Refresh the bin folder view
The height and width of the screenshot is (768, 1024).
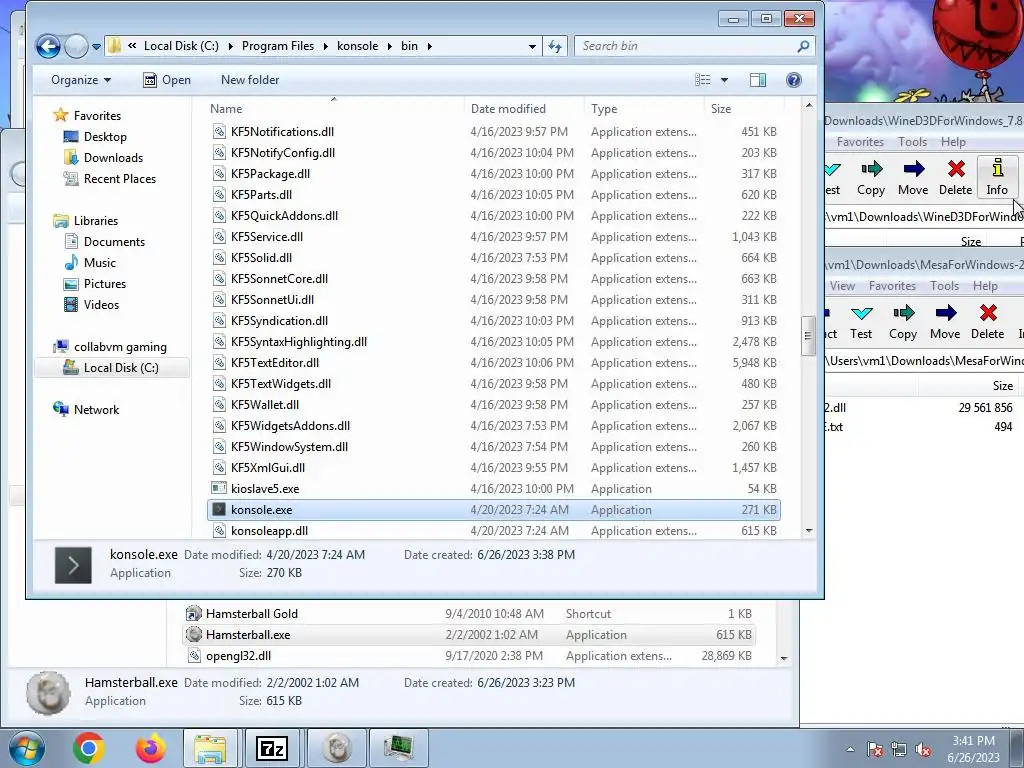[554, 46]
